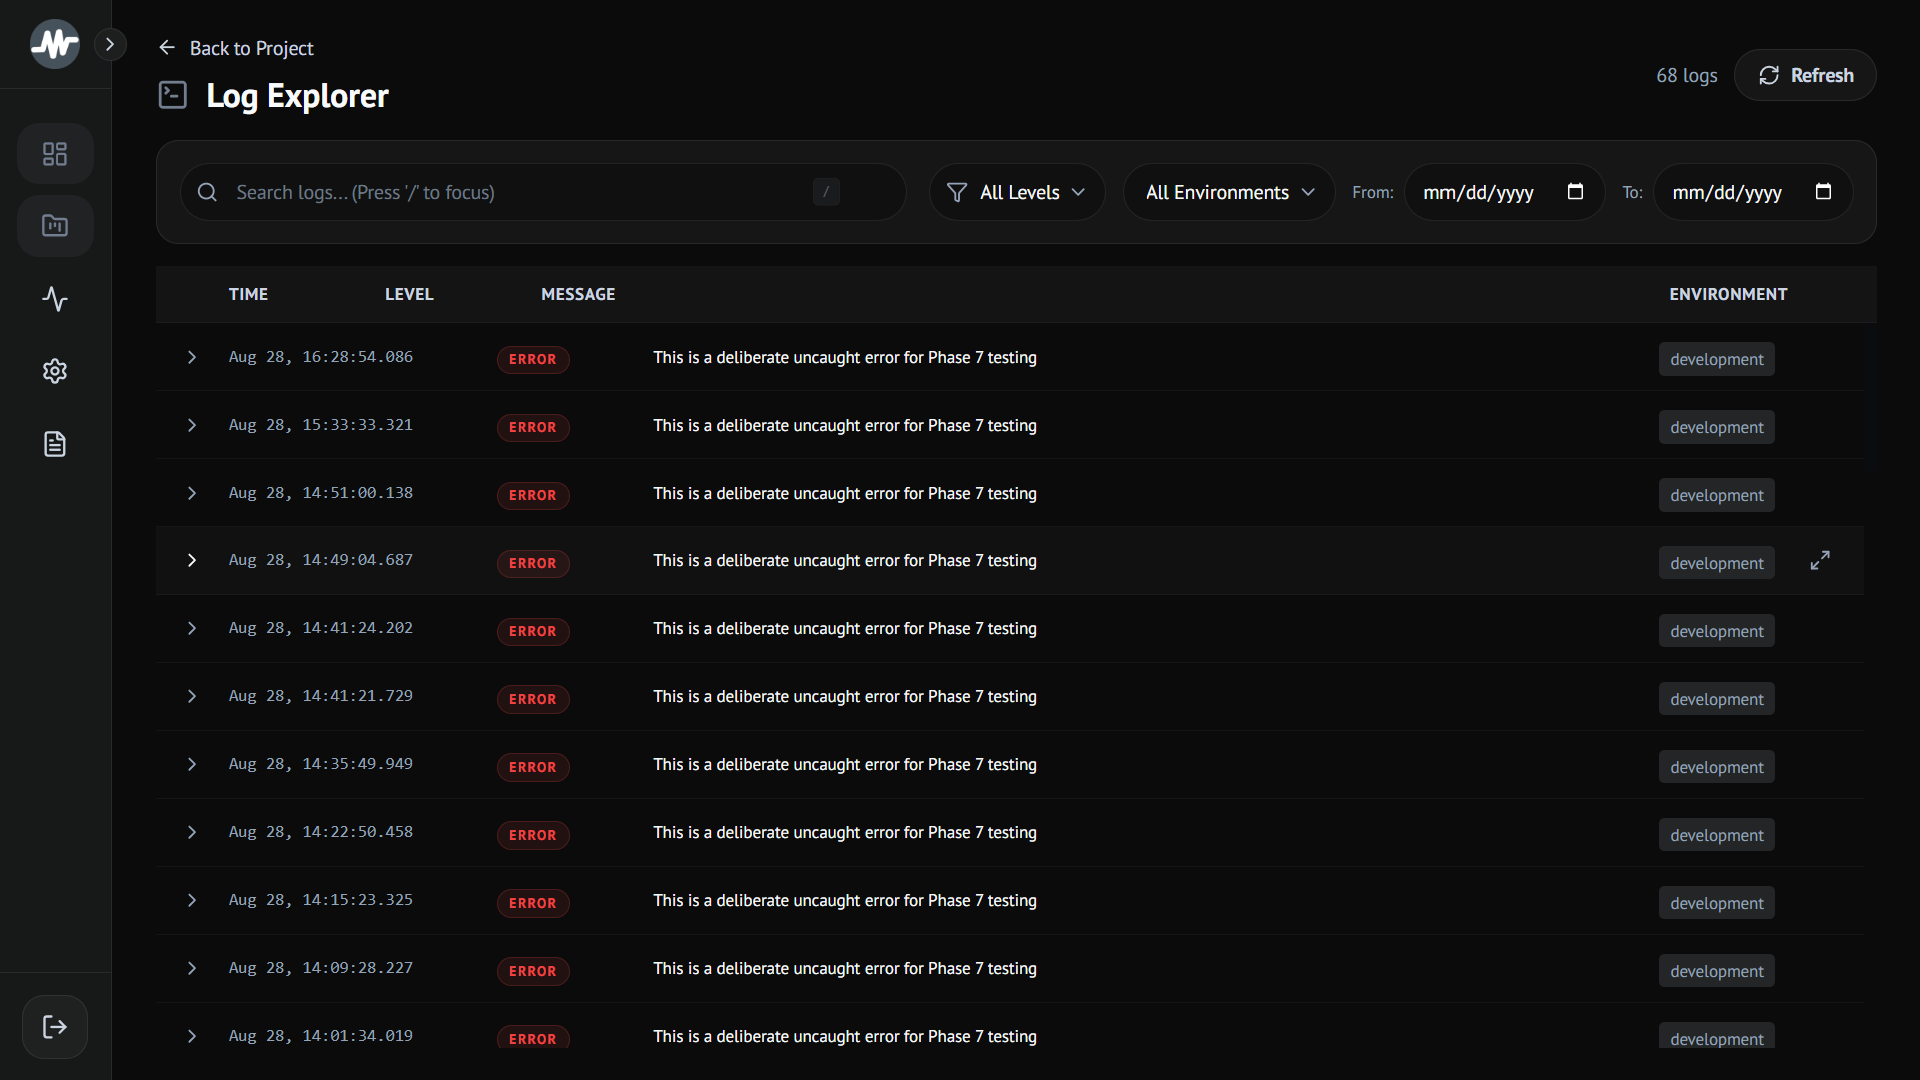This screenshot has width=1920, height=1080.
Task: Click the slash shortcut hint in search
Action: coord(826,192)
